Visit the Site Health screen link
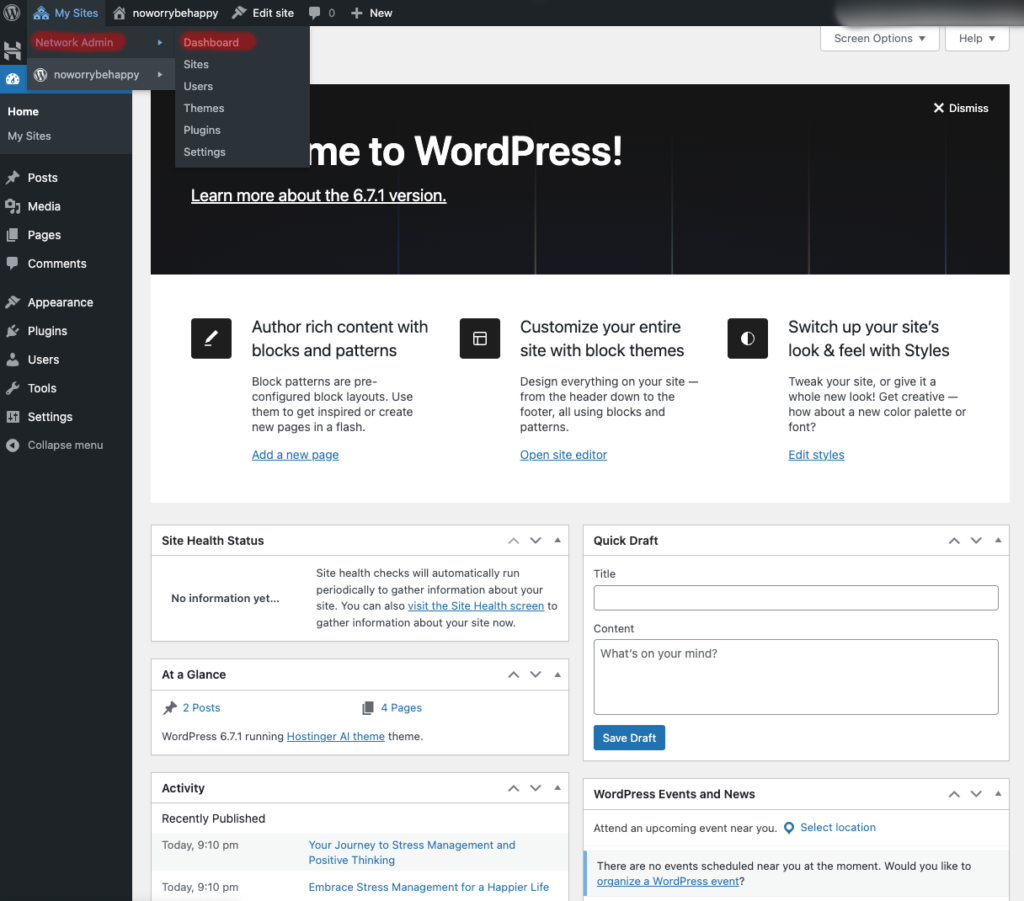Screen dimensions: 1024x901 click(476, 606)
